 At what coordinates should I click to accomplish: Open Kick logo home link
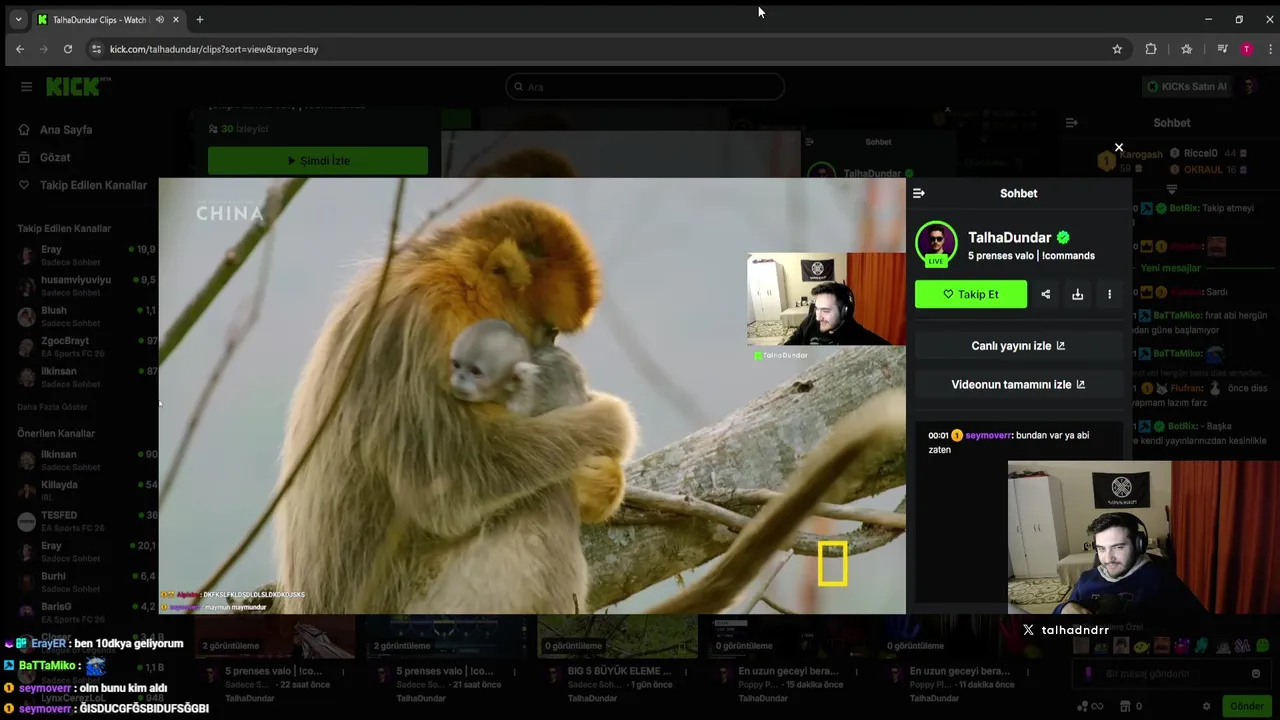[x=78, y=87]
